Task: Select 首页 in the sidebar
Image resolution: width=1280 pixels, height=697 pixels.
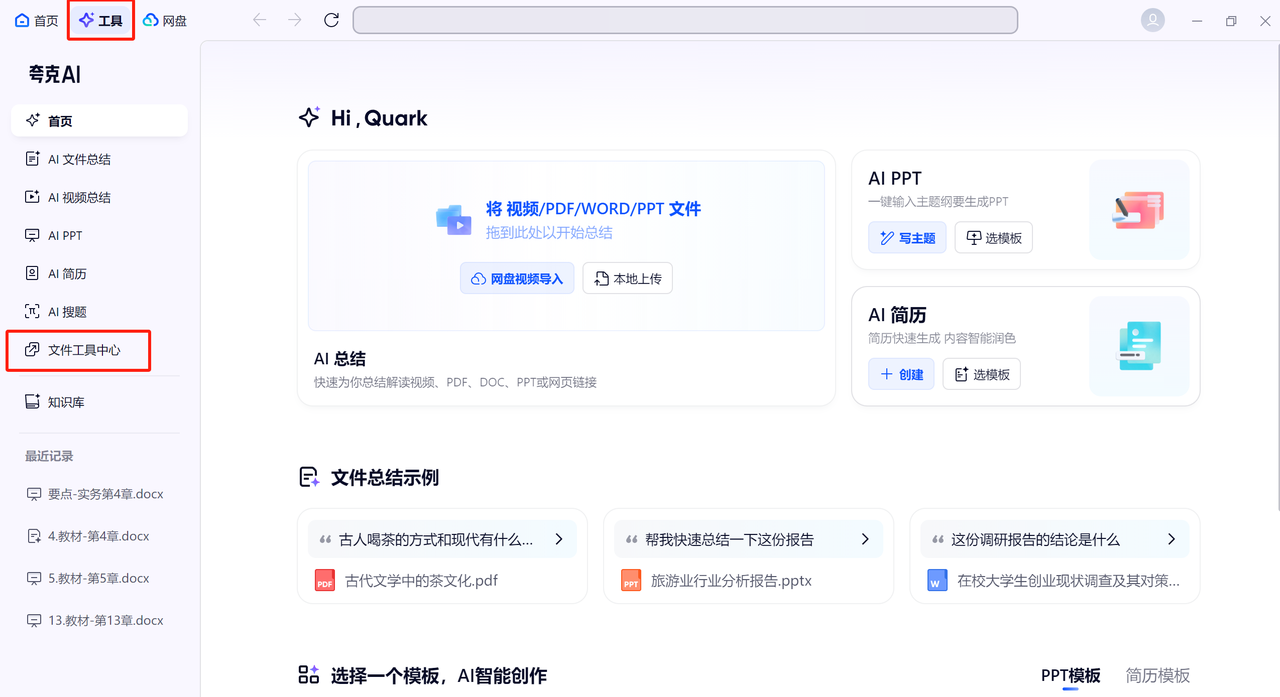Action: point(99,120)
